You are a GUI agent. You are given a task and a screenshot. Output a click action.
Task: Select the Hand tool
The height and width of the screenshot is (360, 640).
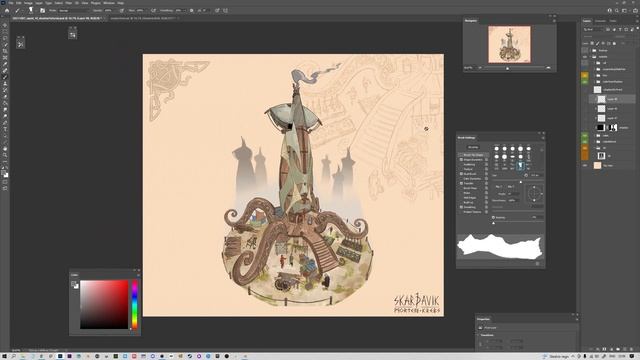click(x=5, y=149)
